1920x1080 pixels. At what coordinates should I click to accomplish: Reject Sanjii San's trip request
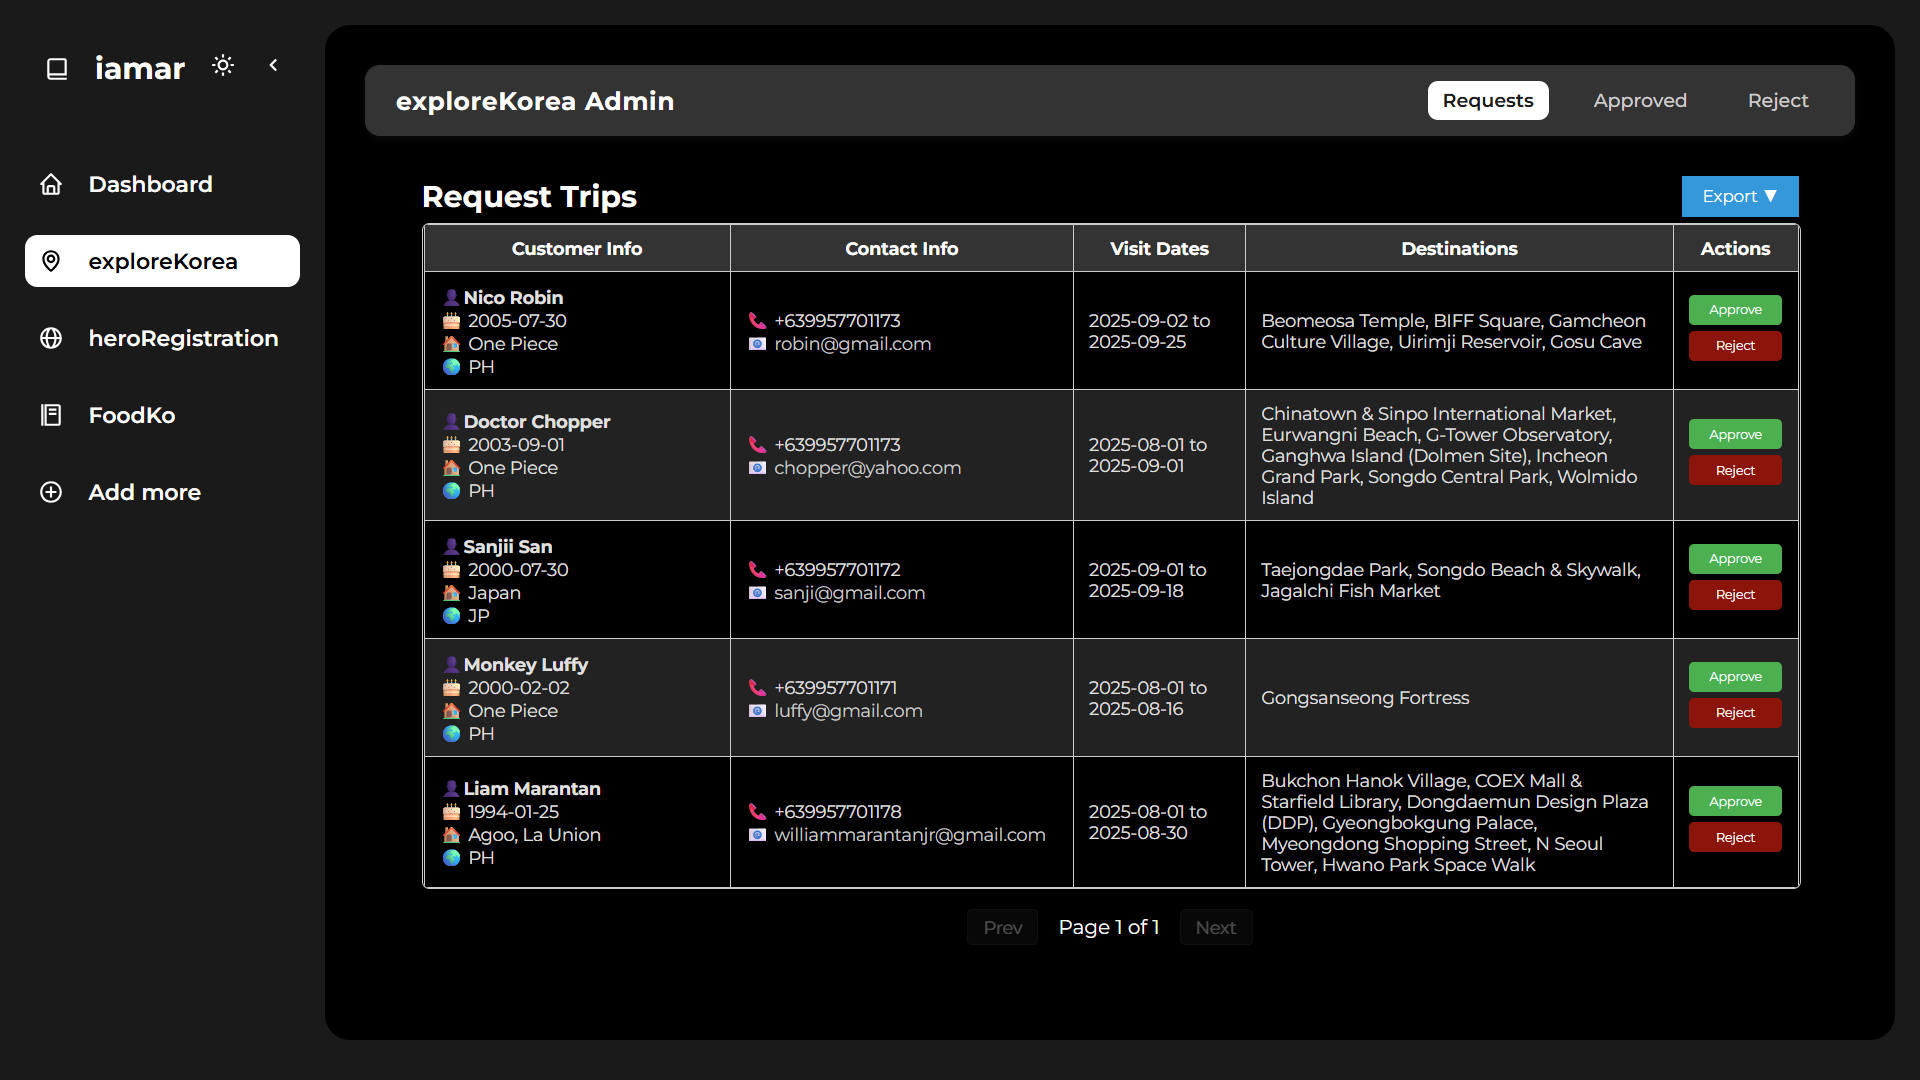1734,595
